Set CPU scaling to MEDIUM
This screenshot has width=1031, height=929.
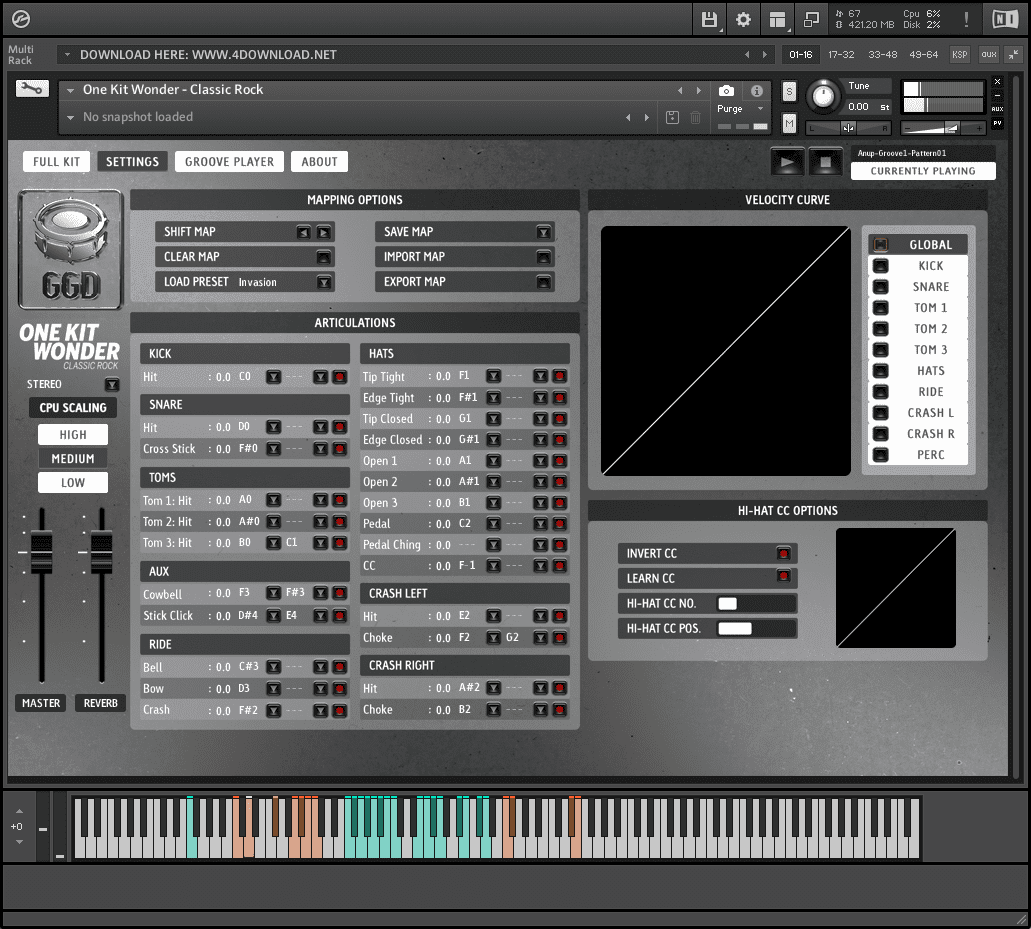point(73,459)
